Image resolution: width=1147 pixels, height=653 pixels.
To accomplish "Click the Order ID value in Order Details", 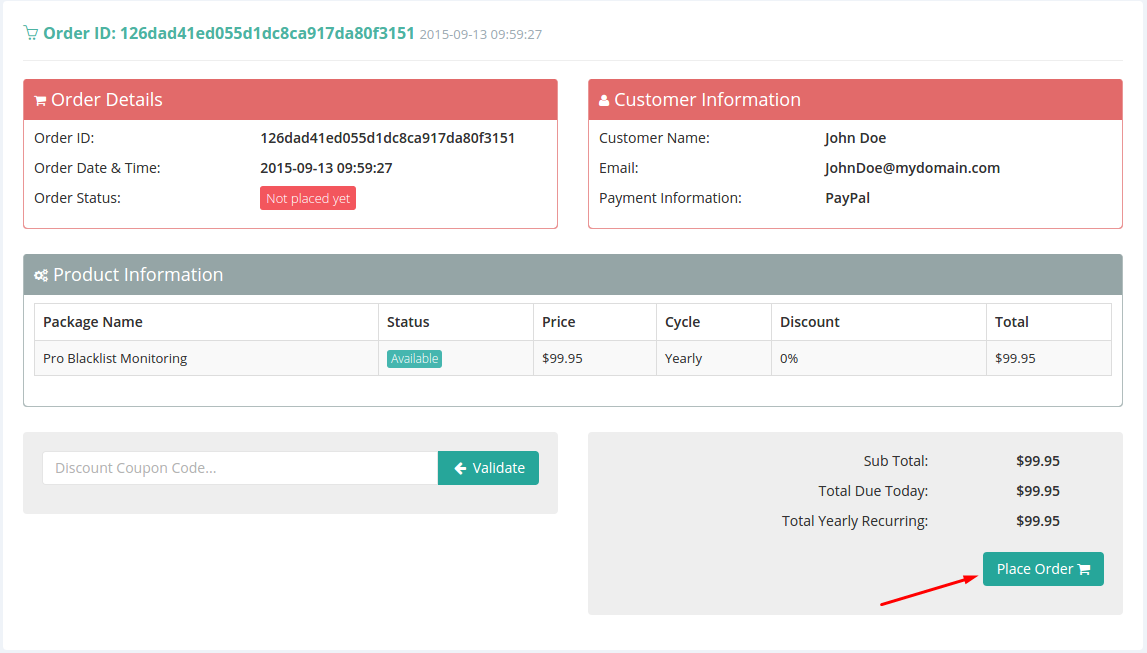I will tap(388, 138).
